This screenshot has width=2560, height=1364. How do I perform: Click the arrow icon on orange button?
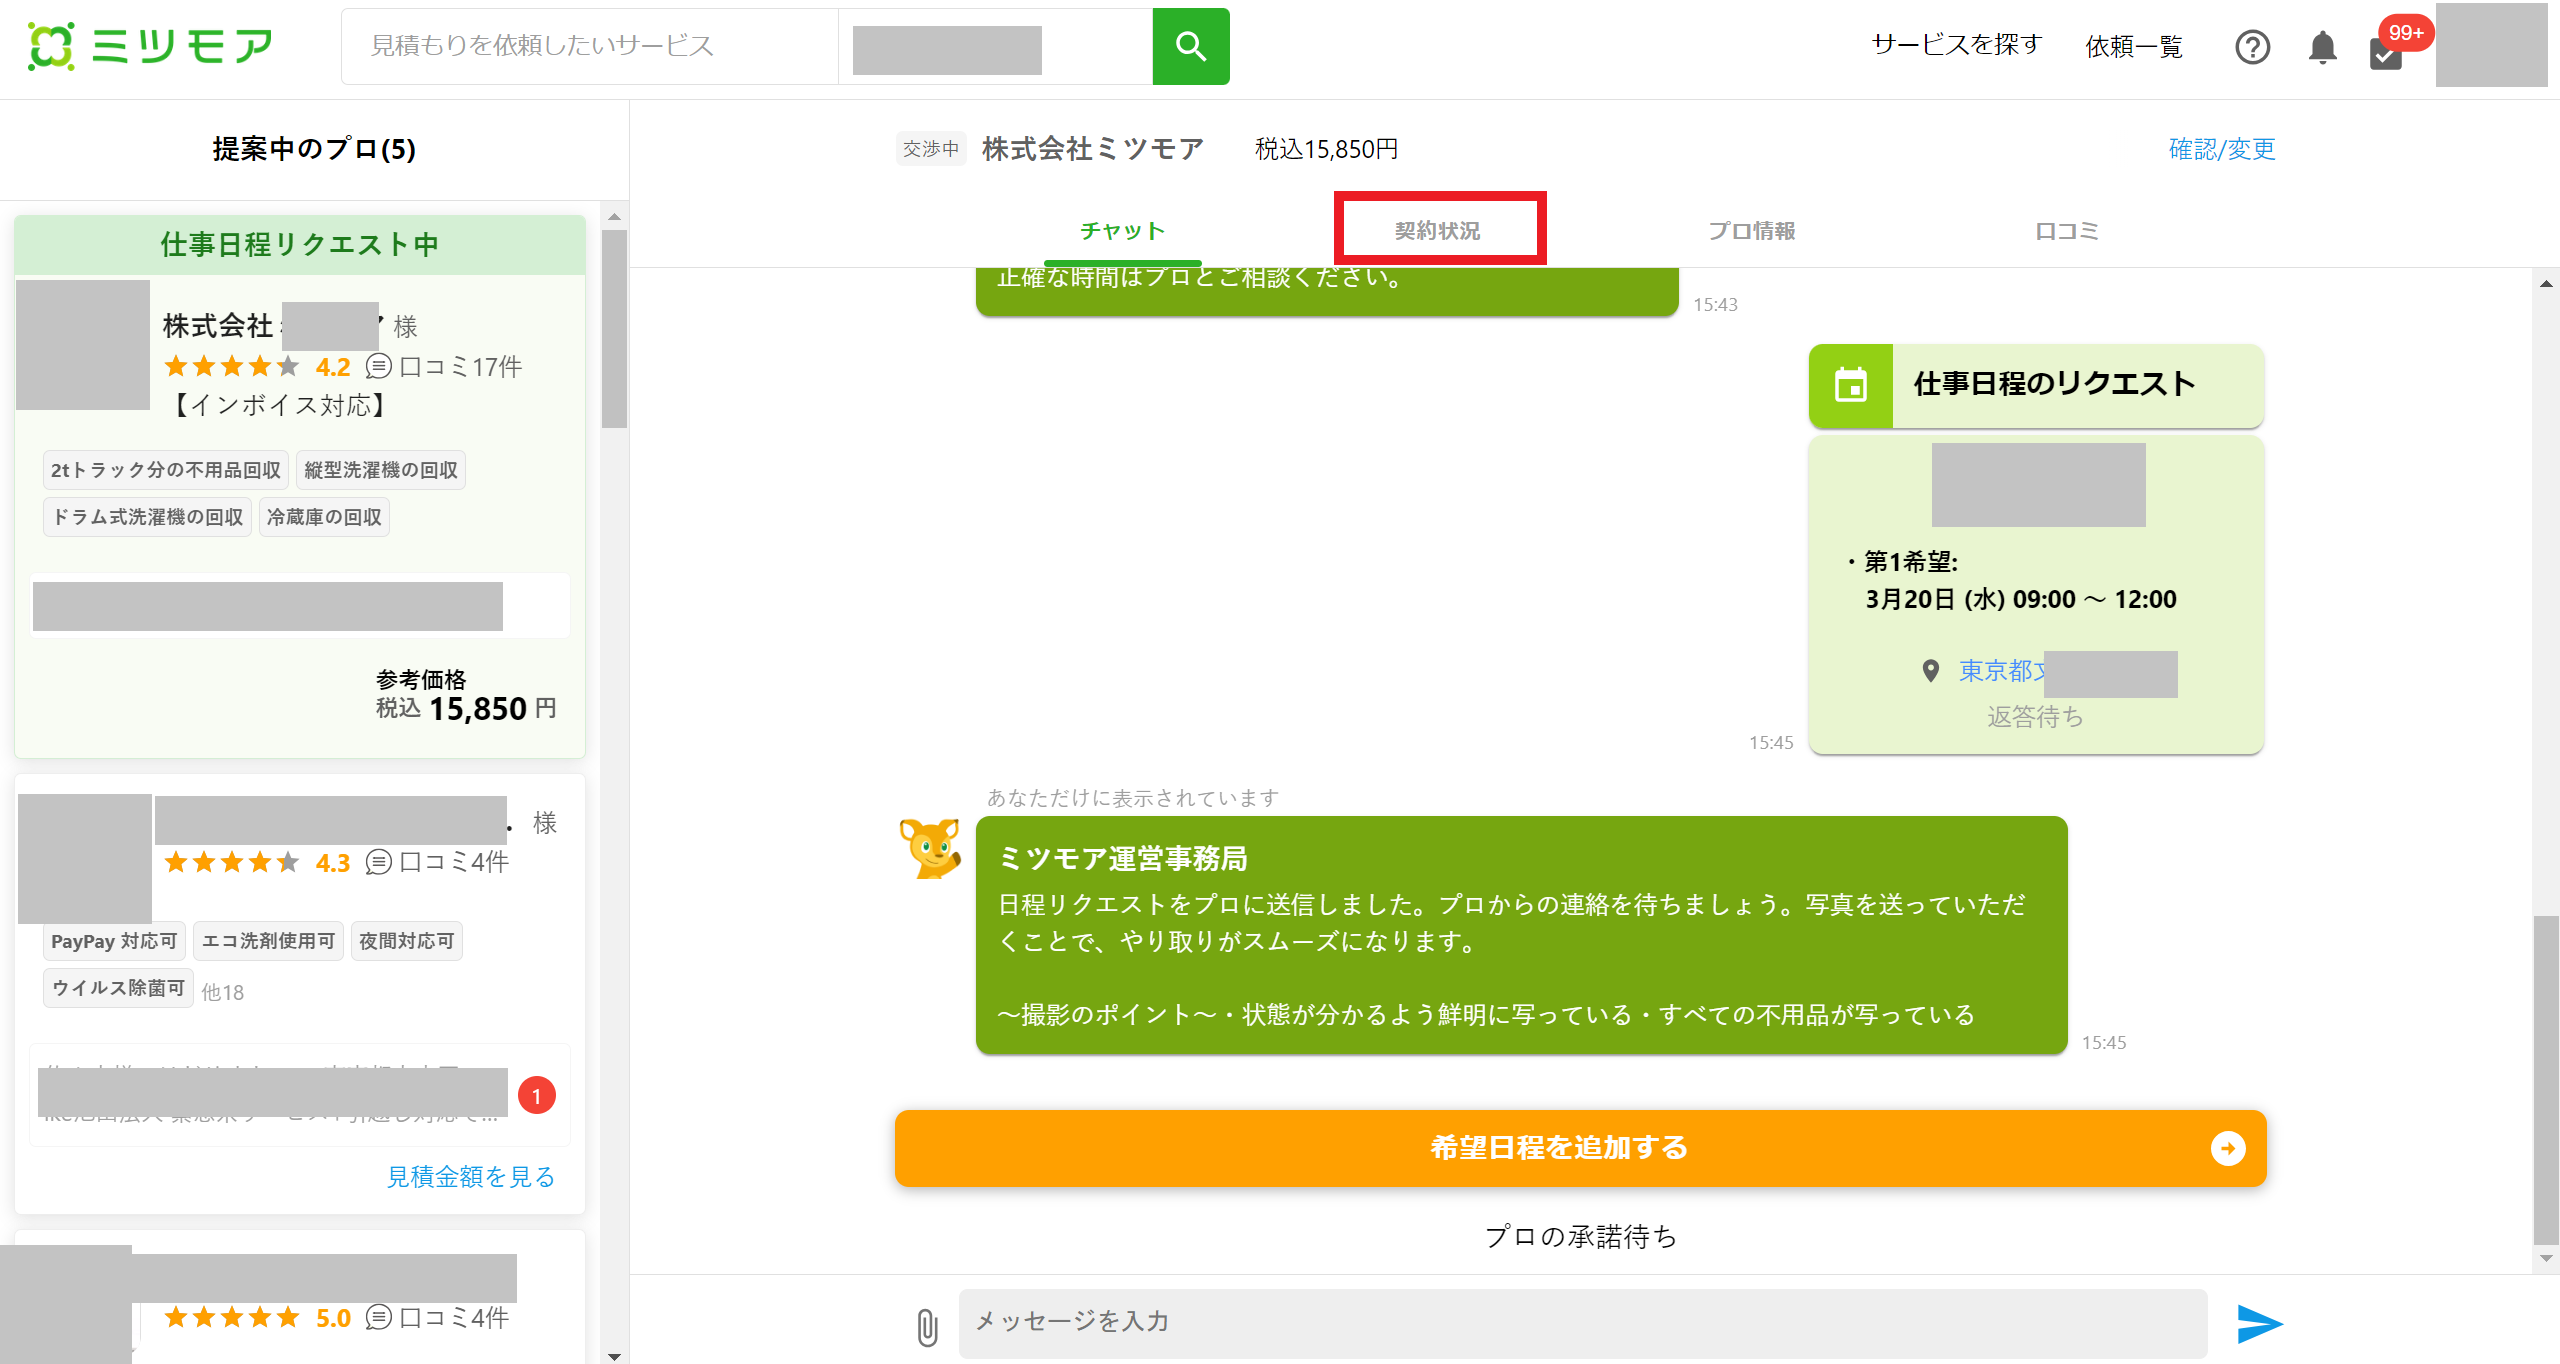(2227, 1148)
